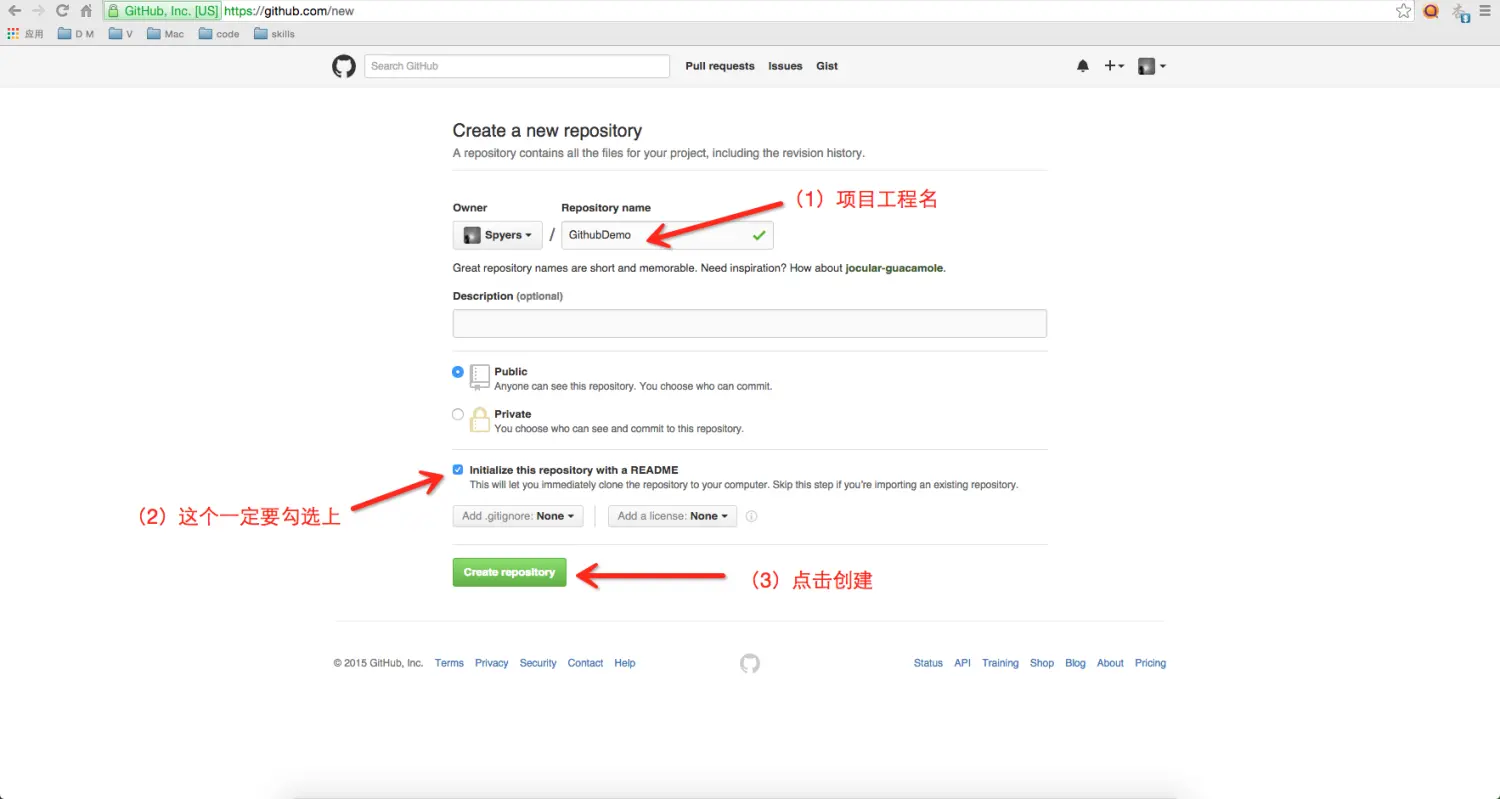Click the Search GitHub box
This screenshot has height=799, width=1500.
[517, 66]
